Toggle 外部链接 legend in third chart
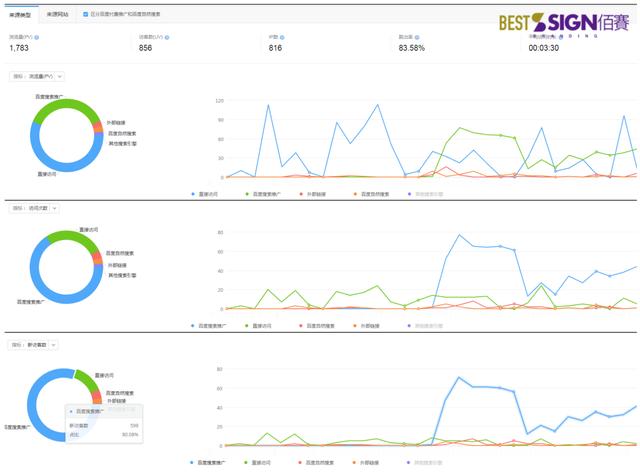 click(x=366, y=462)
